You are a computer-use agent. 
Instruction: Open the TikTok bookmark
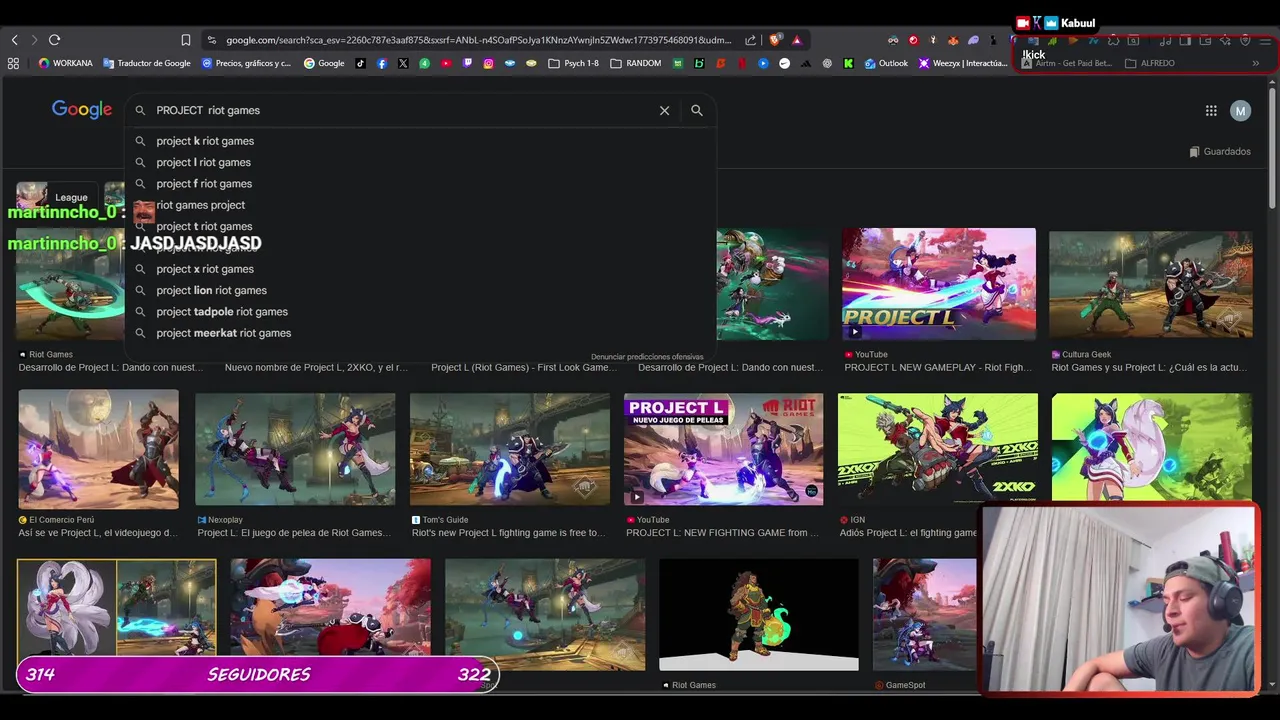(x=360, y=63)
